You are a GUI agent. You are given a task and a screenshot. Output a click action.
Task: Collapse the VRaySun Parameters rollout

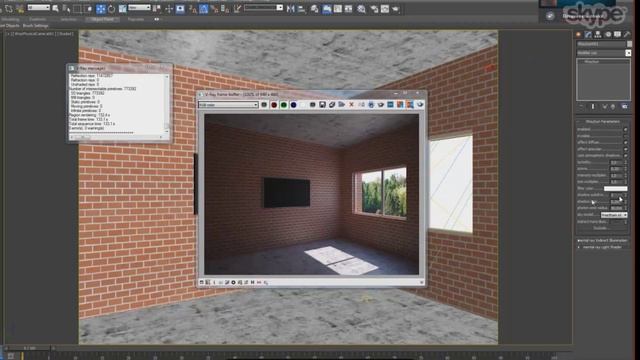pos(602,122)
